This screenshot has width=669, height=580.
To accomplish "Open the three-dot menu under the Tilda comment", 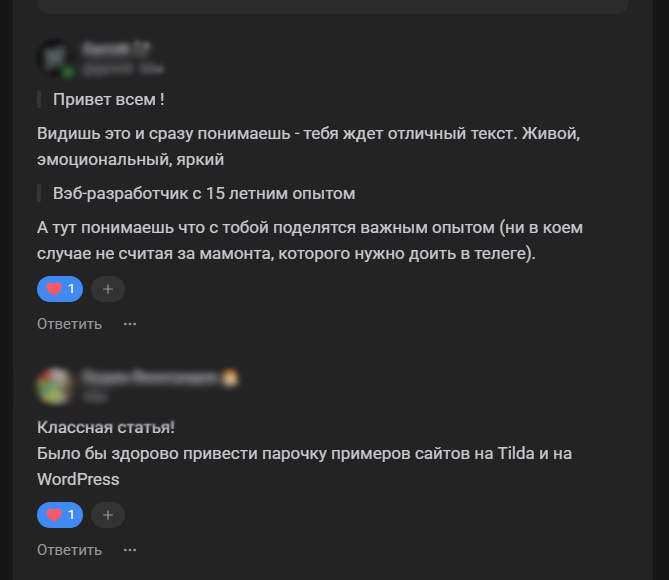I will [x=130, y=550].
